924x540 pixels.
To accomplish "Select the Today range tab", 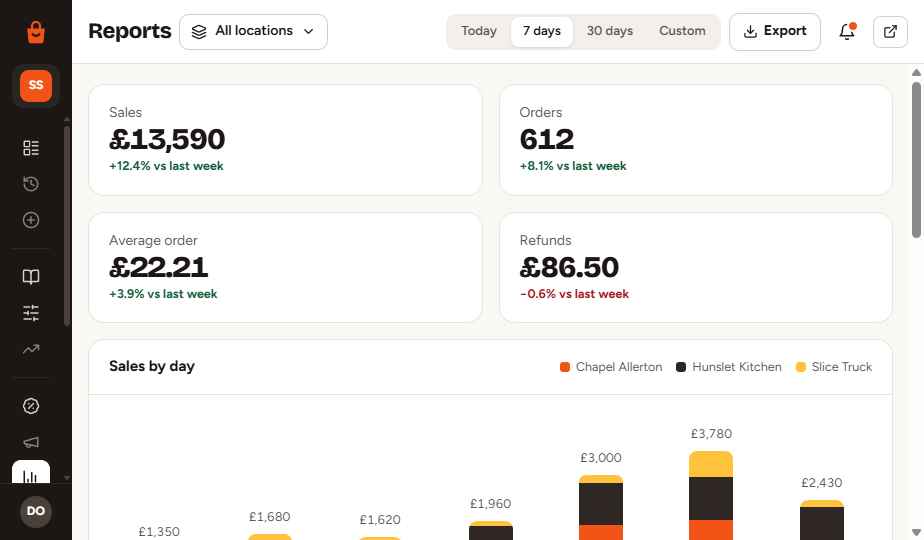I will pyautogui.click(x=478, y=31).
